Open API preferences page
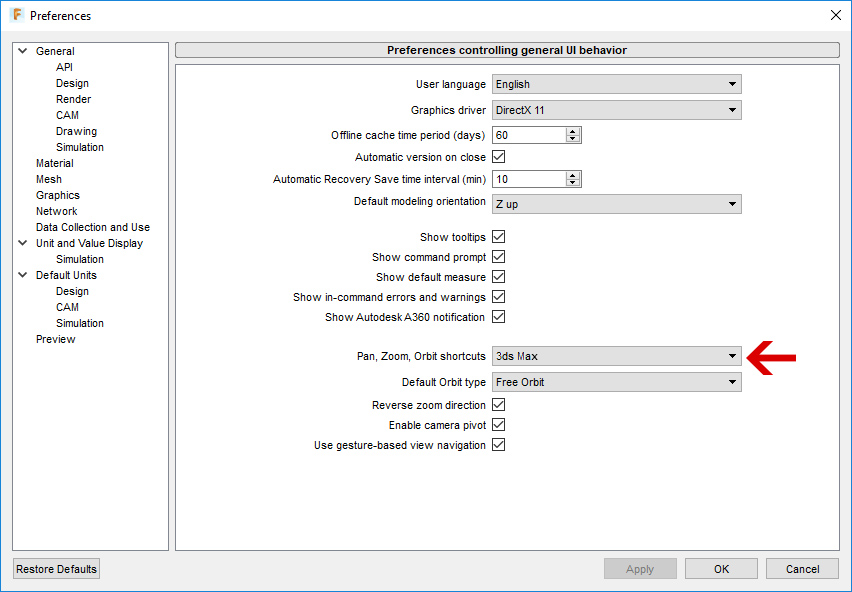 [x=64, y=67]
